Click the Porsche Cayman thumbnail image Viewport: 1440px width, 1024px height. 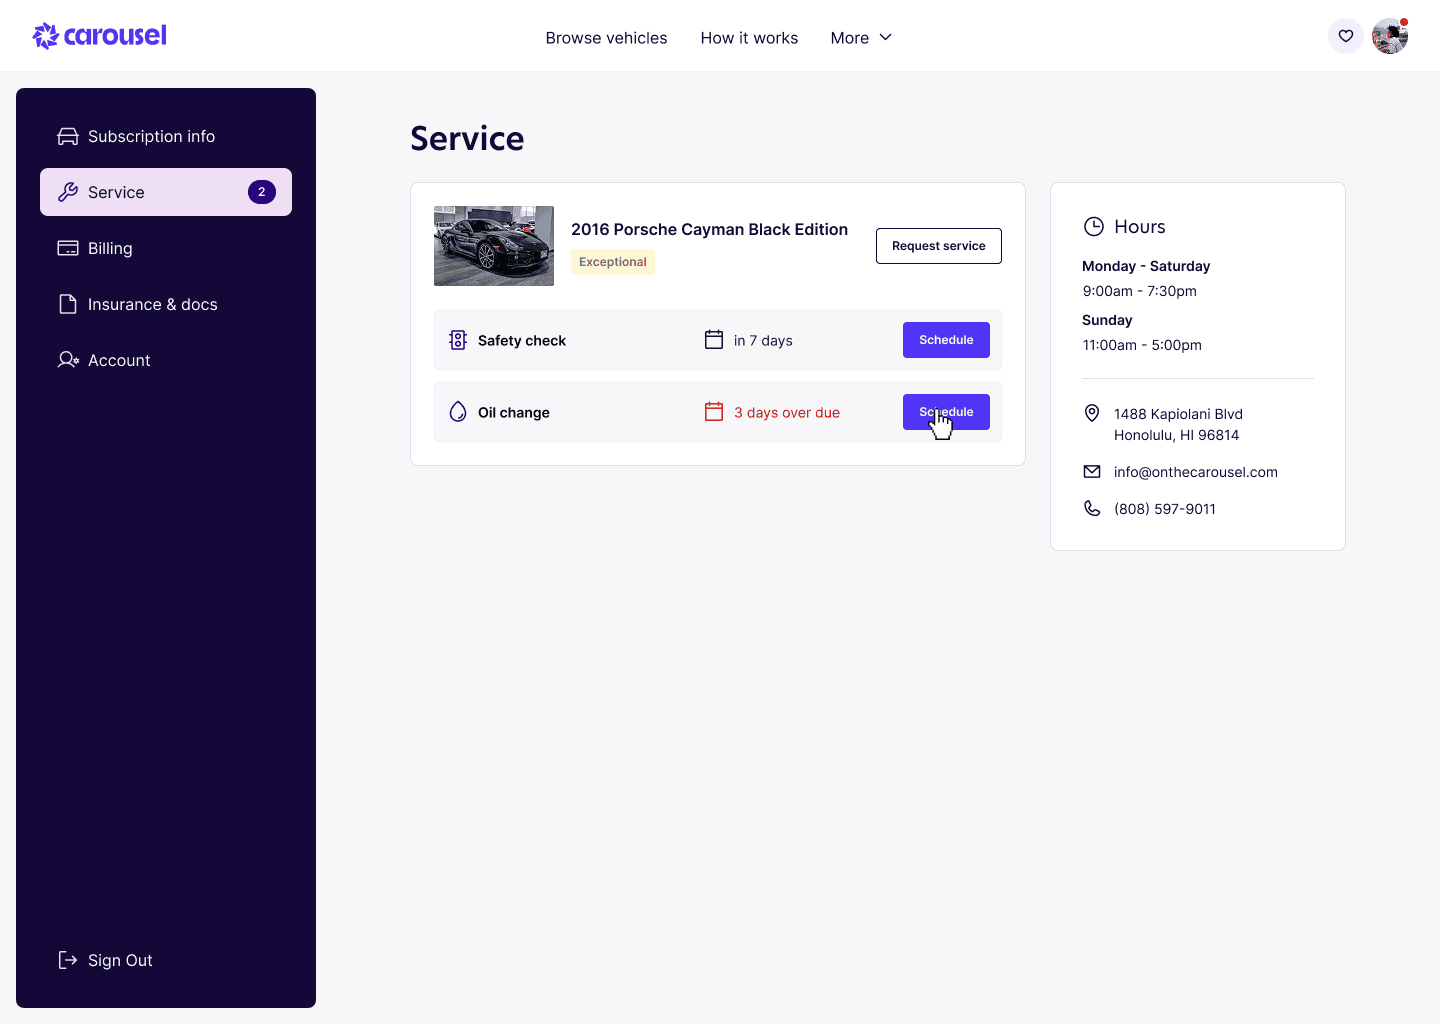[494, 246]
